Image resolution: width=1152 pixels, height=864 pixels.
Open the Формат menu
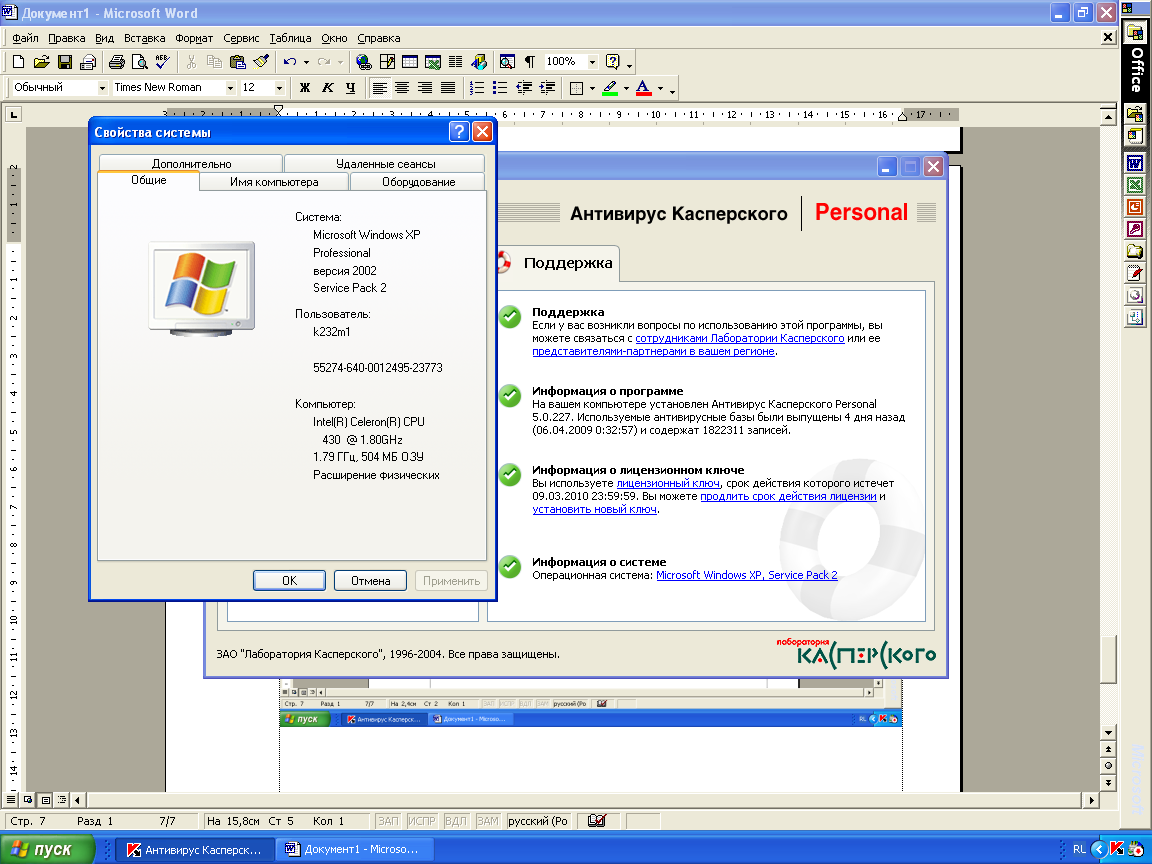(x=194, y=38)
